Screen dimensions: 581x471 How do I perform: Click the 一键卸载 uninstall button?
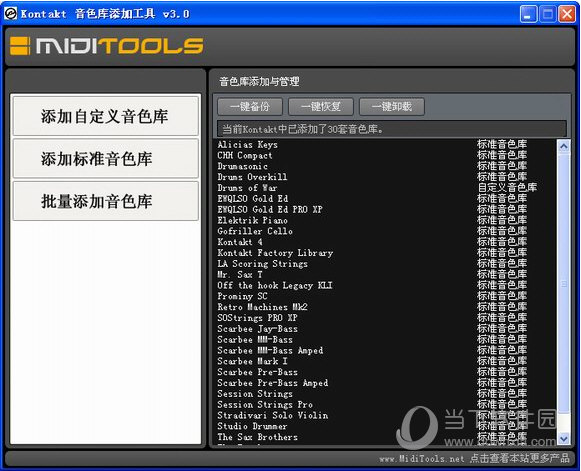(392, 107)
